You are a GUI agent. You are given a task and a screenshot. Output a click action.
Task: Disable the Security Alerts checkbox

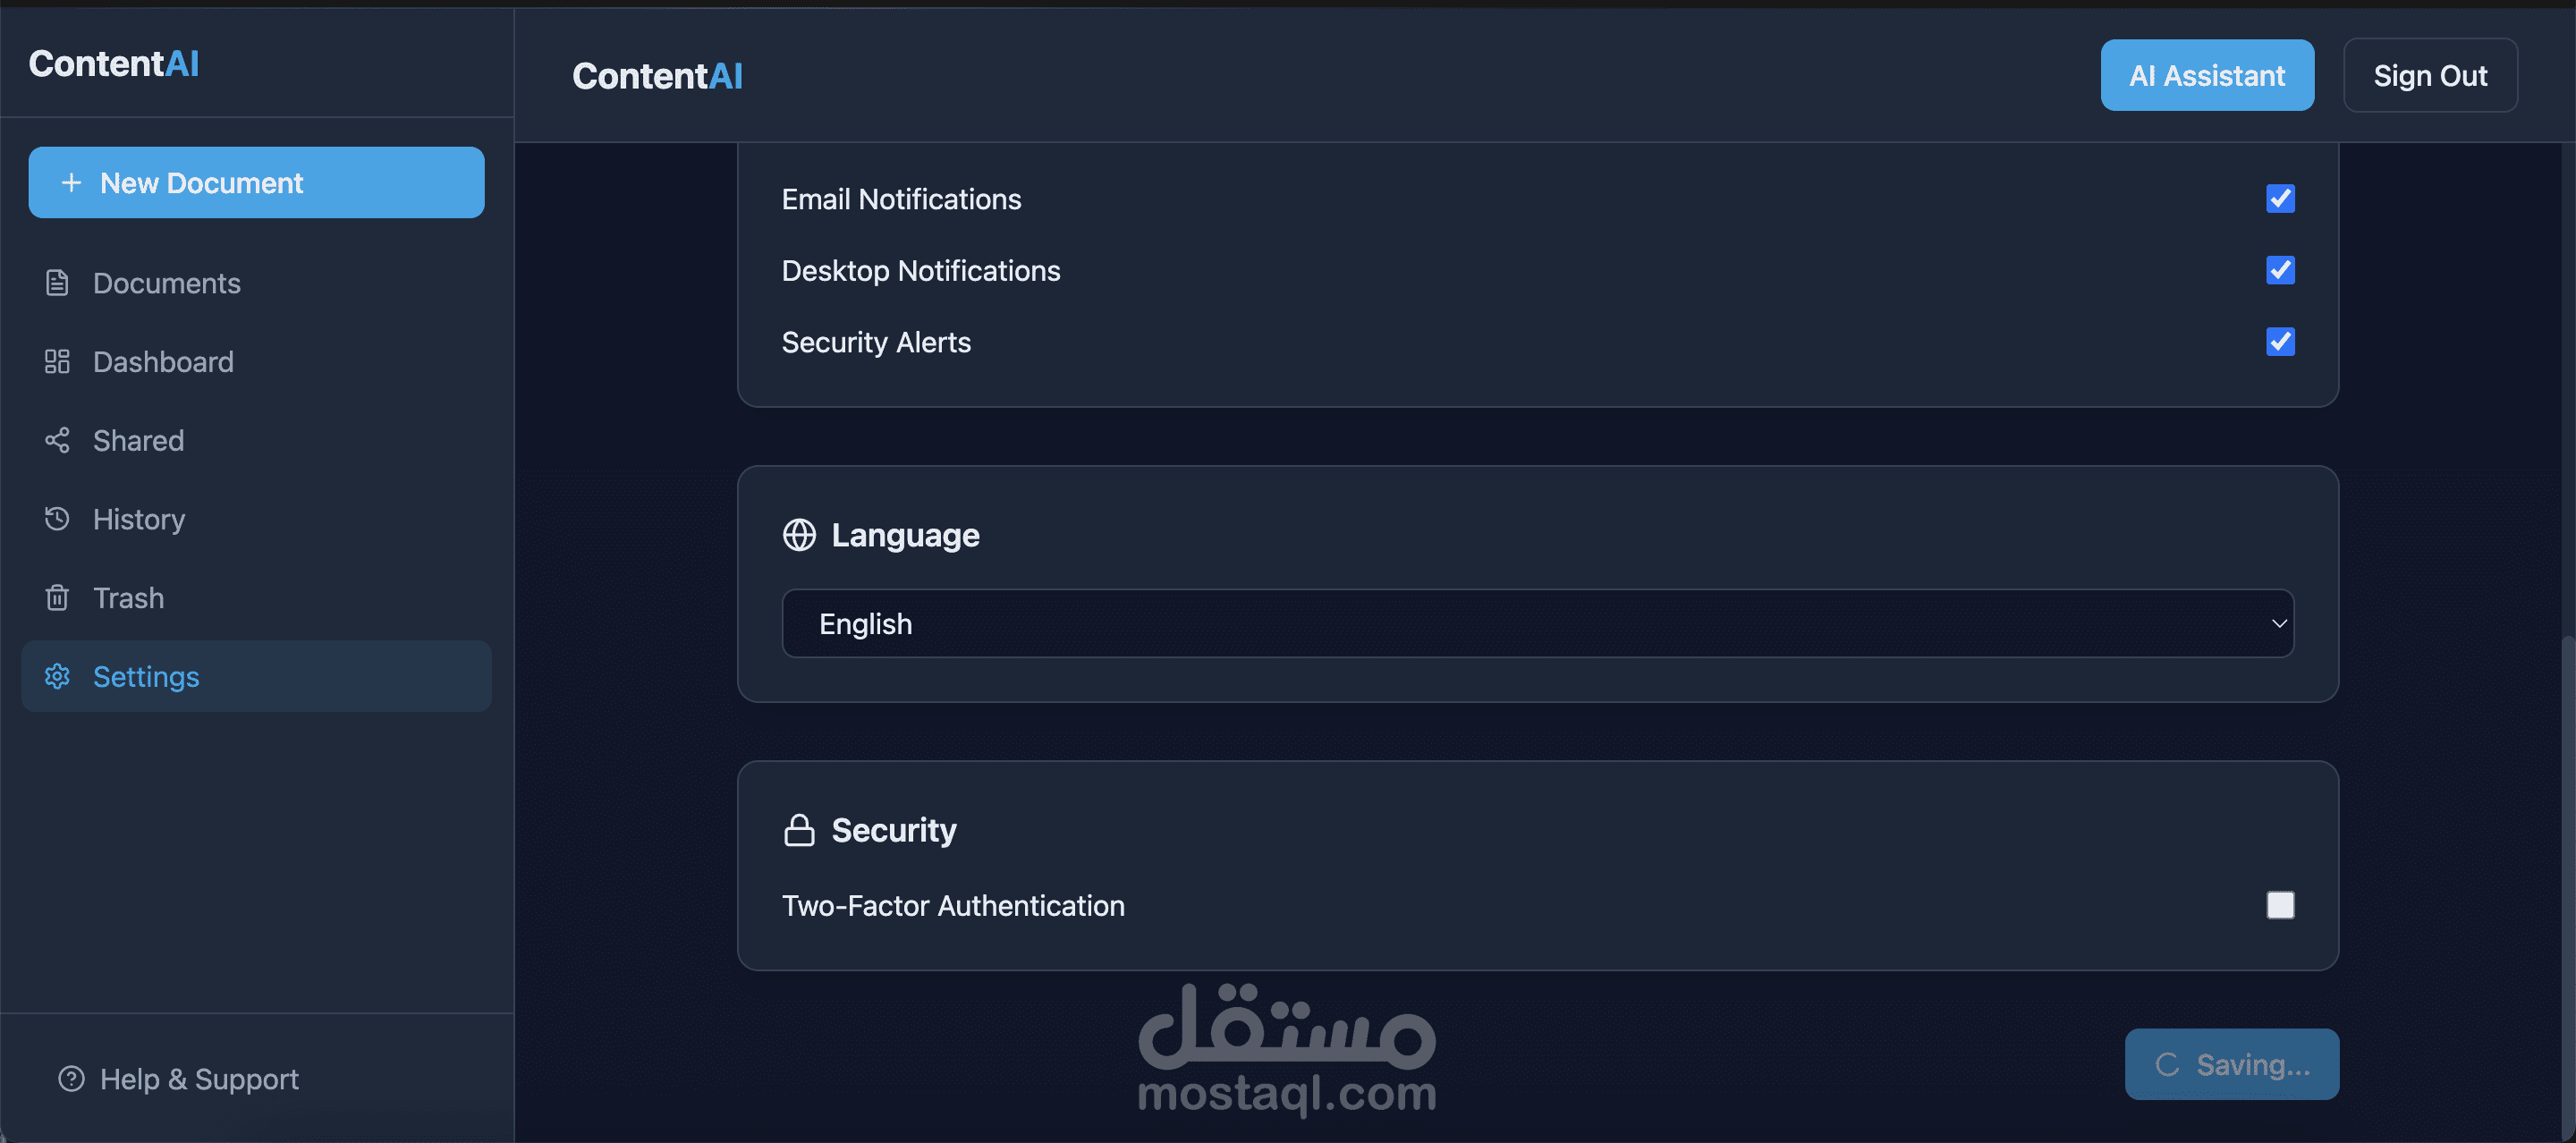2280,342
